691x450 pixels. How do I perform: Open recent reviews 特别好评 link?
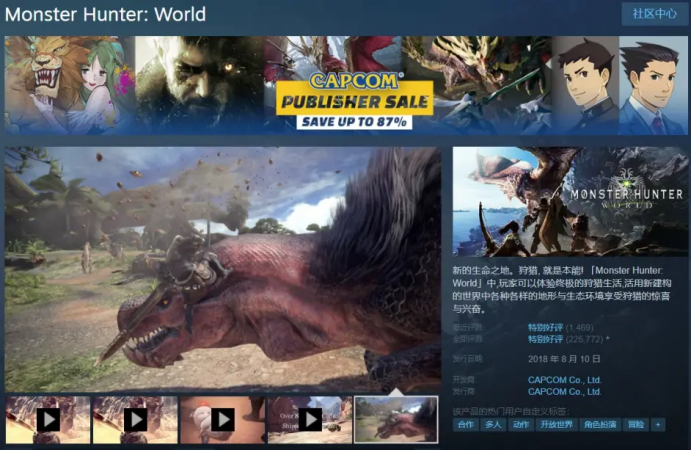(x=545, y=328)
